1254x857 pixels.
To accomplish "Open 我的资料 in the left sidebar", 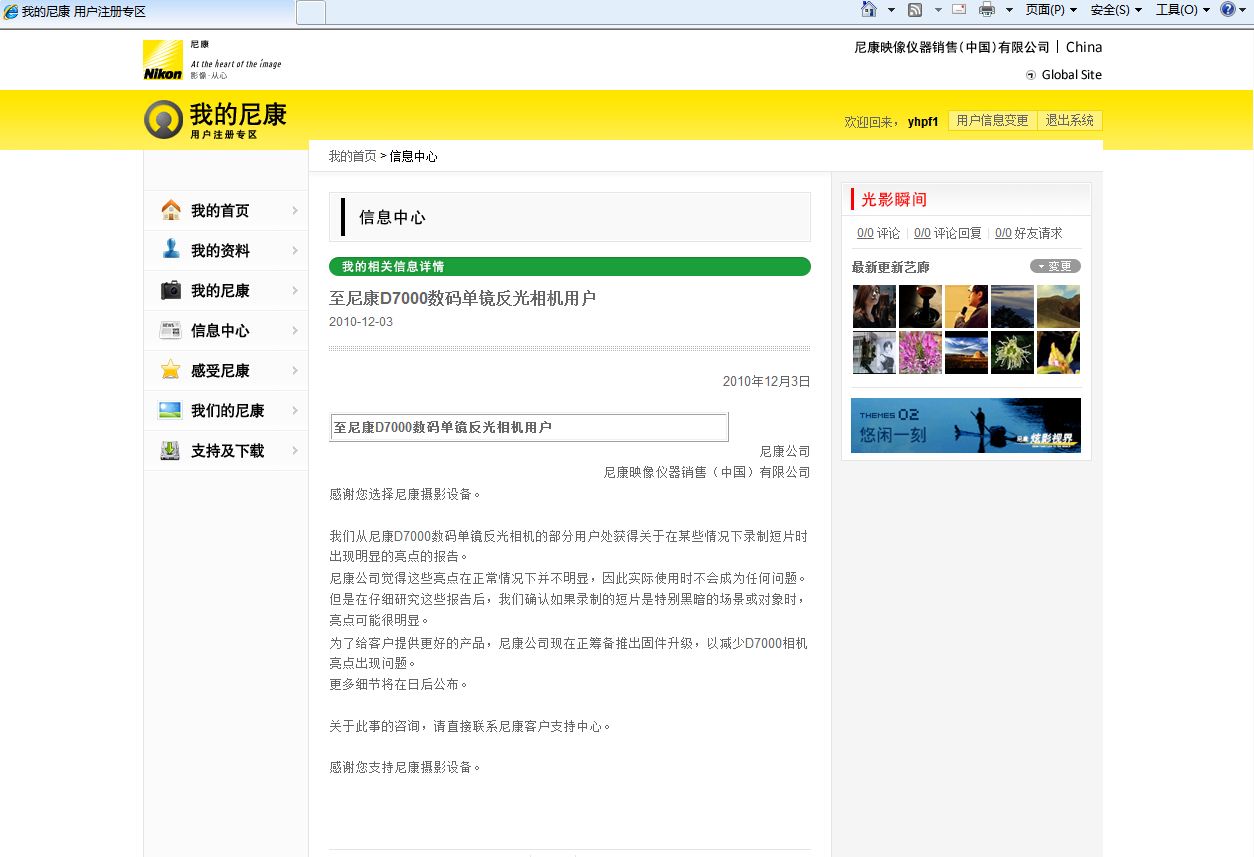I will pyautogui.click(x=220, y=251).
